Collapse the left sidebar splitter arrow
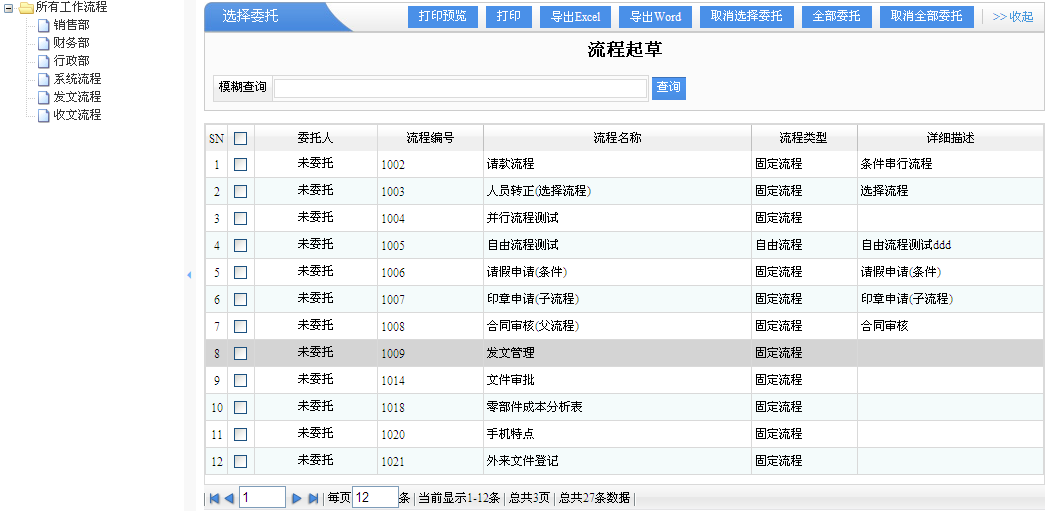 pos(189,275)
